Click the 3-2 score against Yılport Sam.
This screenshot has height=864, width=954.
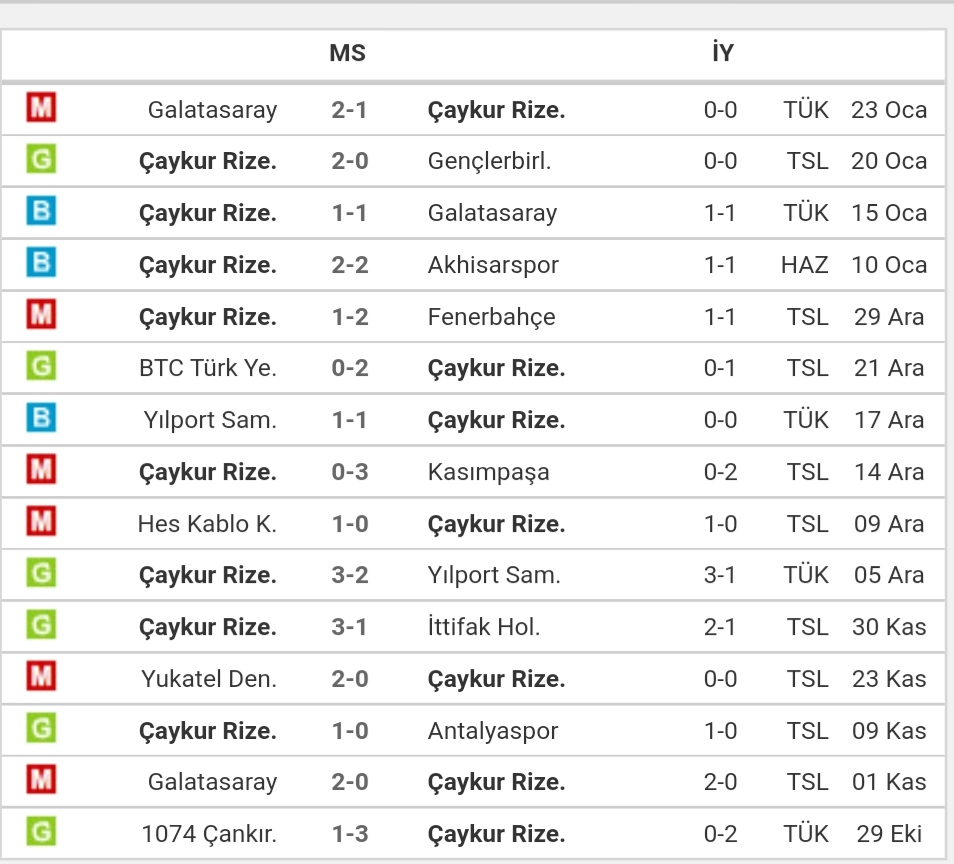tap(350, 575)
